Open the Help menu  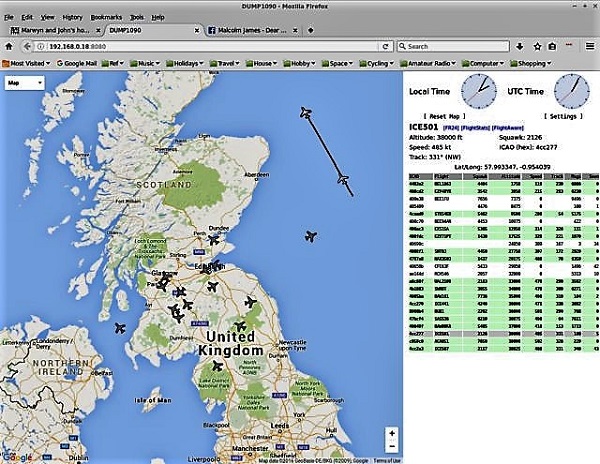158,17
